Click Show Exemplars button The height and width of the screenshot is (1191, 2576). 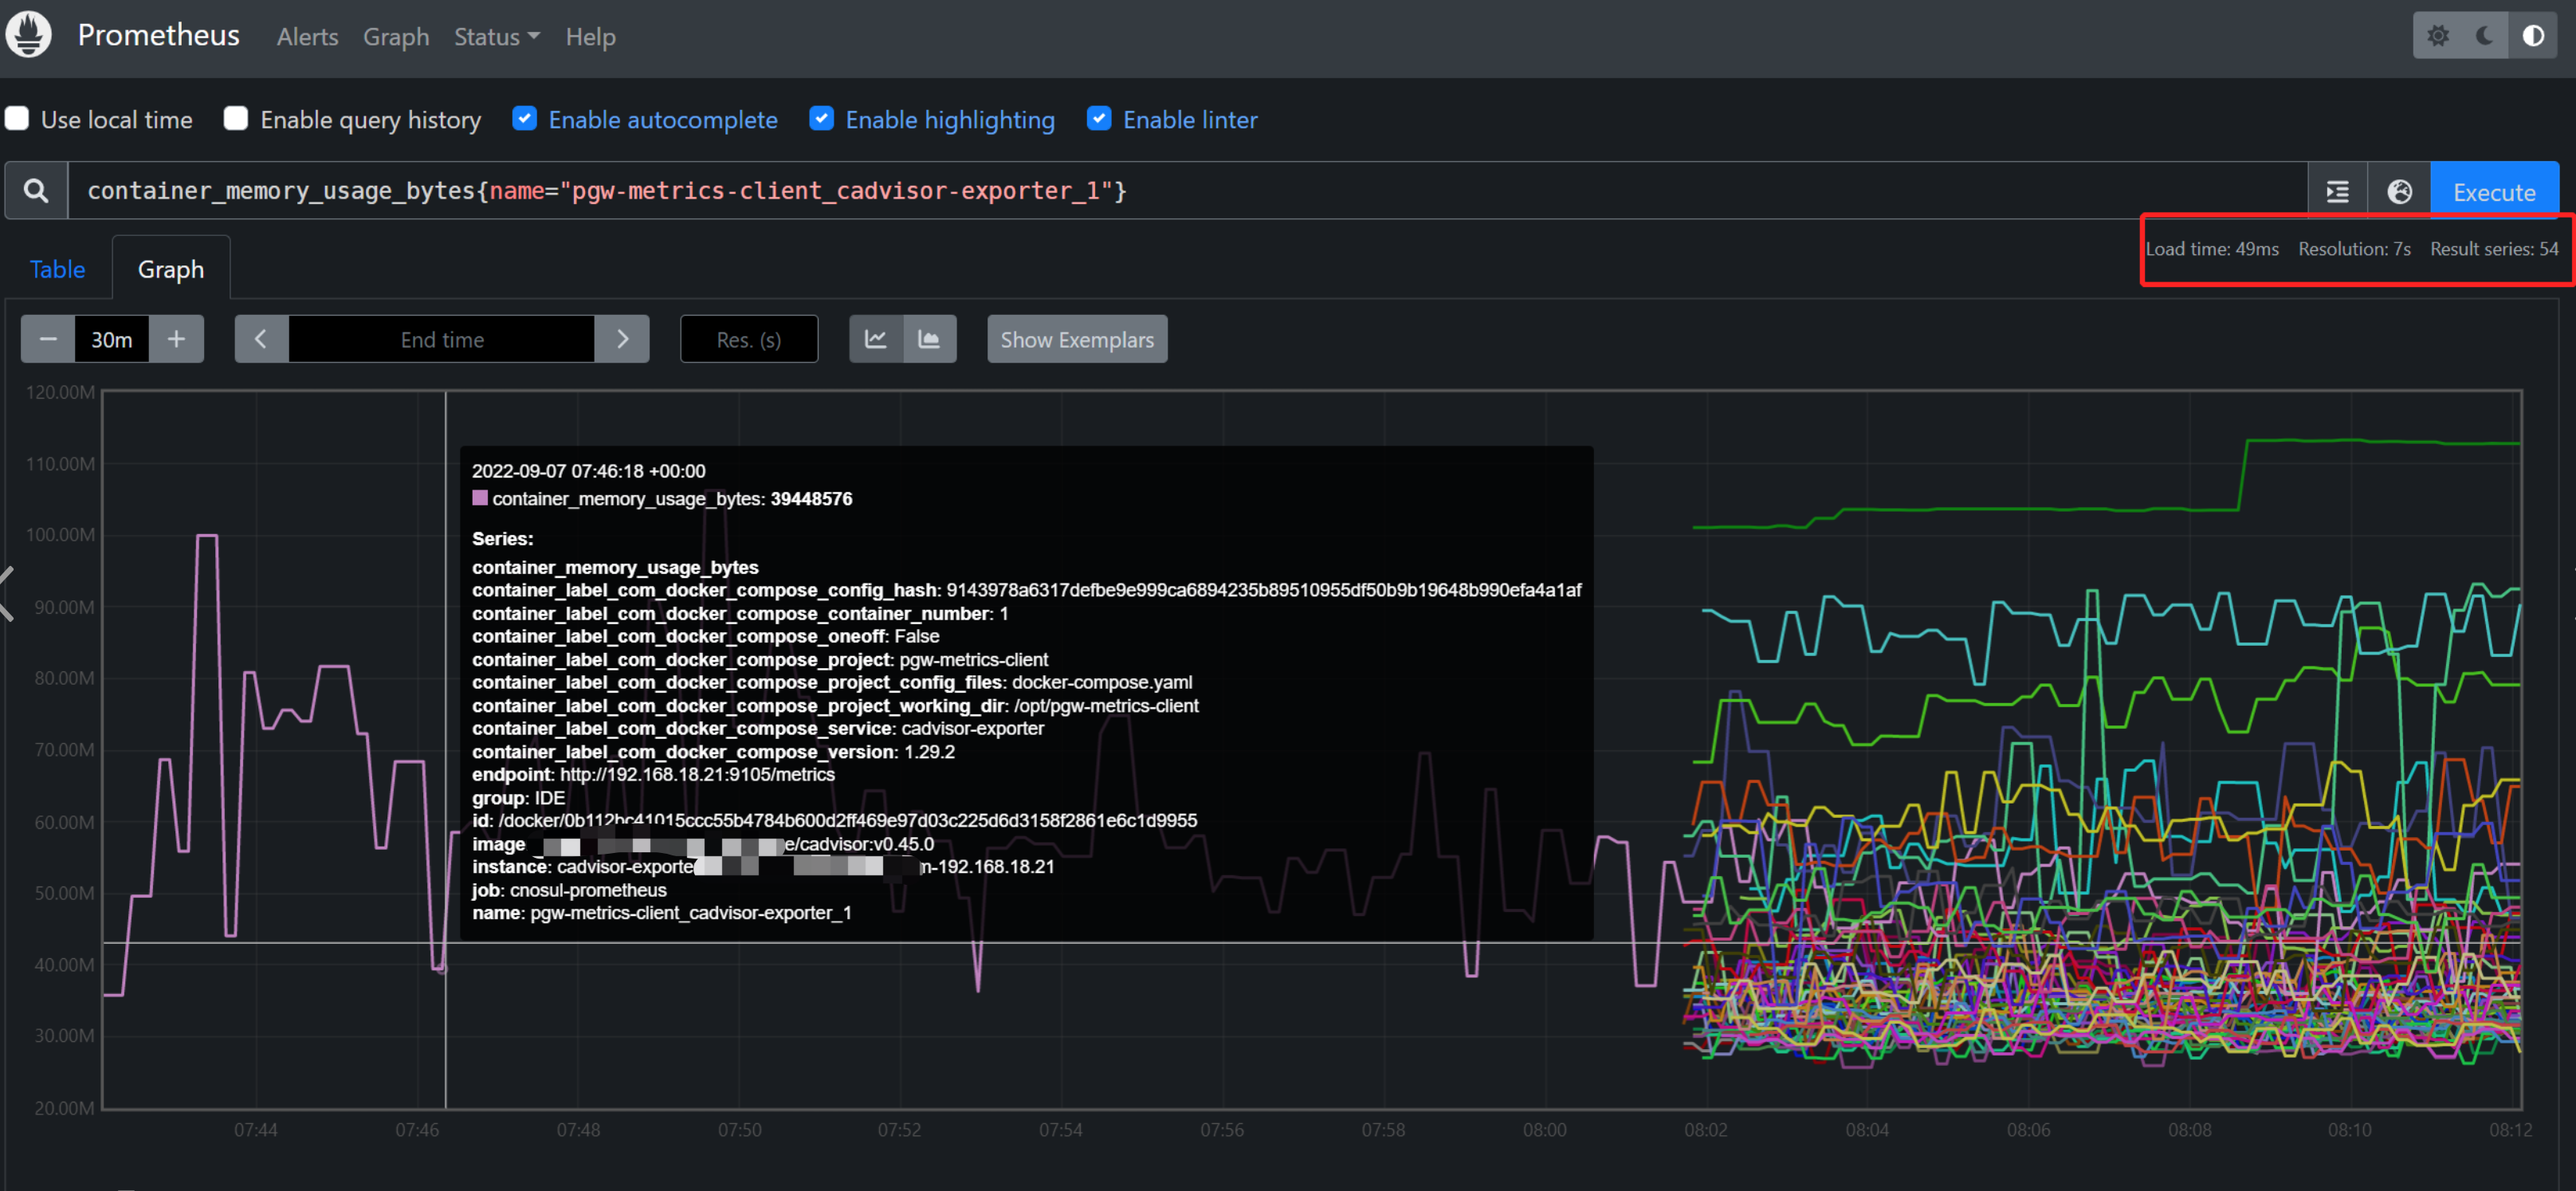[1077, 339]
